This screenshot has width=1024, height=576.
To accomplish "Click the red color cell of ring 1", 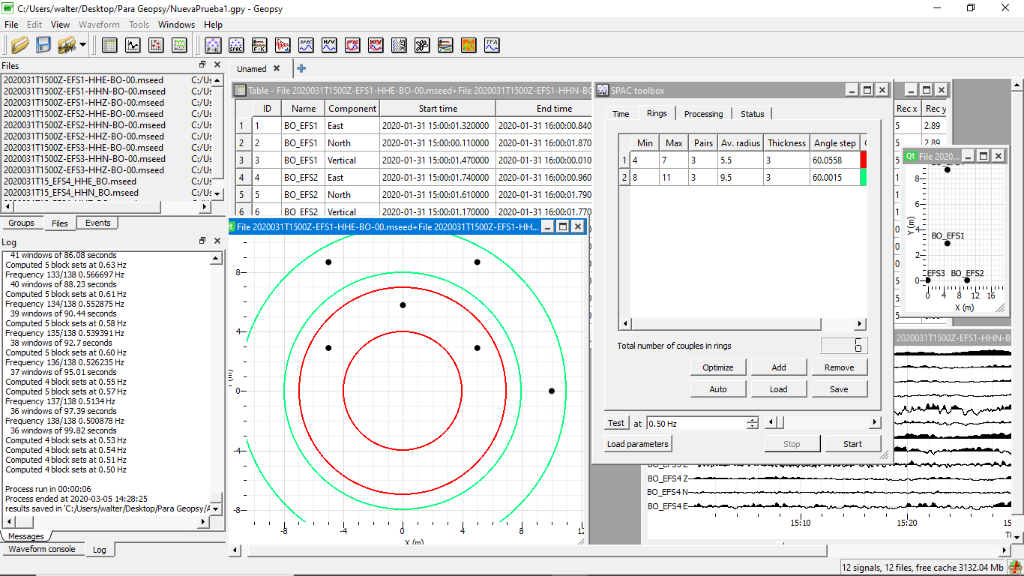I will [x=864, y=159].
